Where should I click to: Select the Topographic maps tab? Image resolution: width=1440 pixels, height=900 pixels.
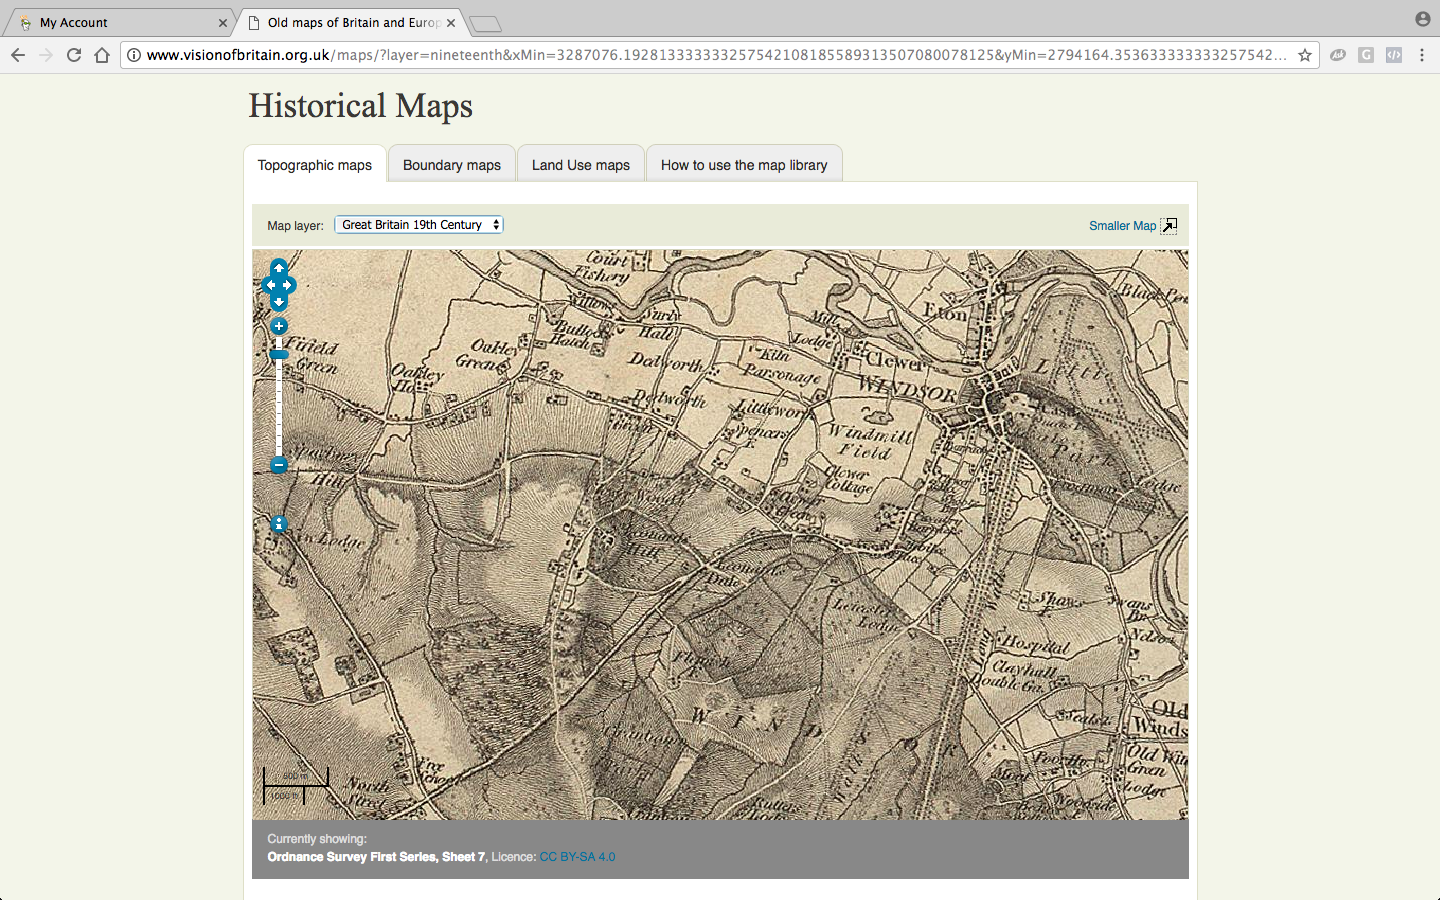point(315,165)
